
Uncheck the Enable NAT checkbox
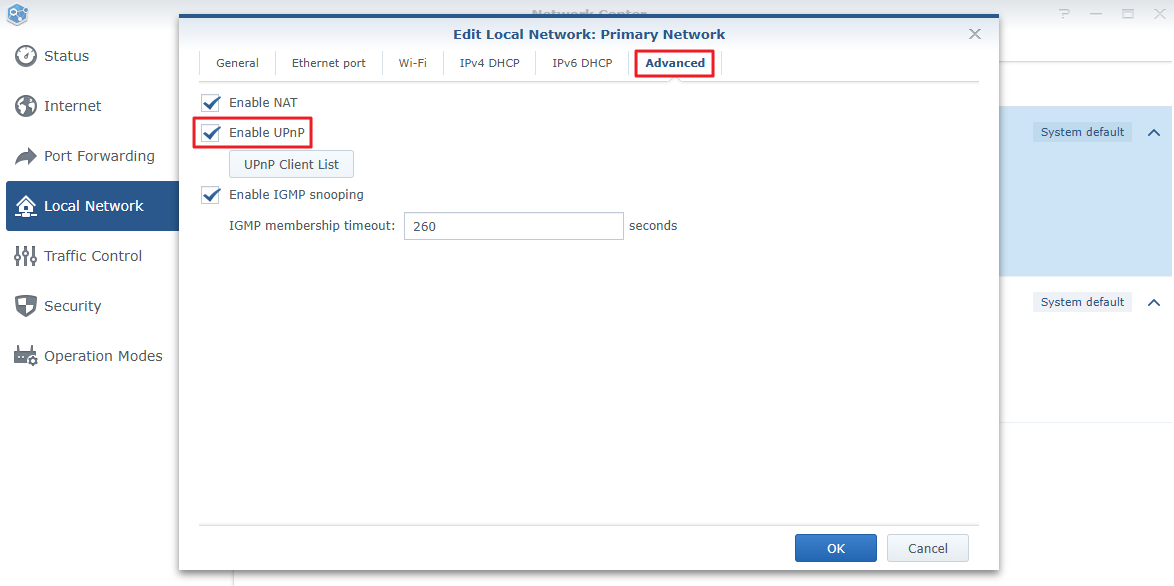pyautogui.click(x=211, y=103)
